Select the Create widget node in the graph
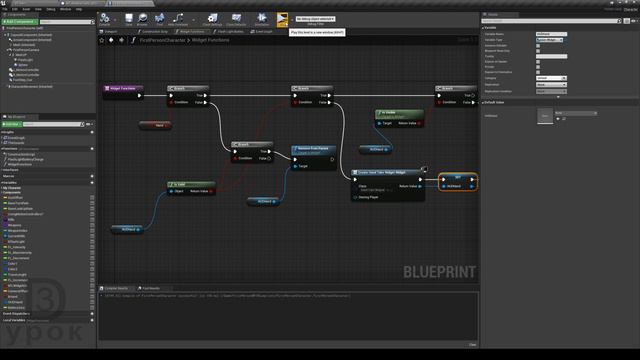 click(x=388, y=185)
